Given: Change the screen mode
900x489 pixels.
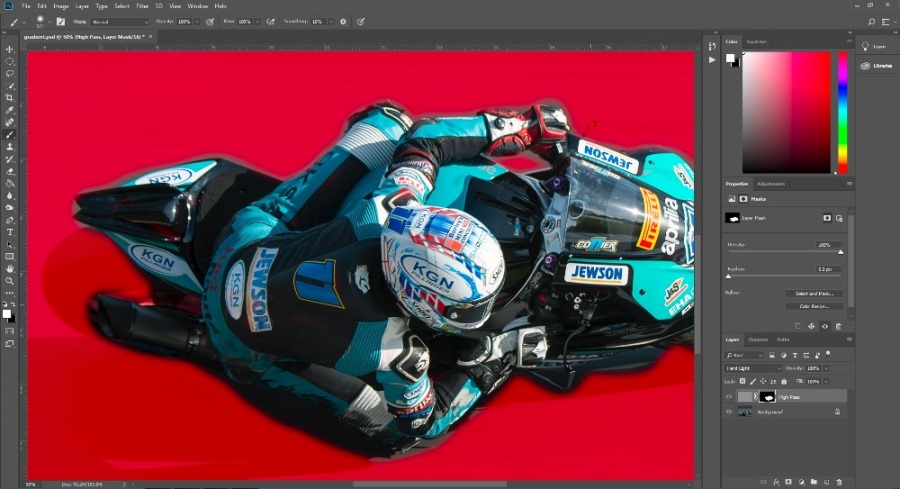Looking at the screenshot, I should 9,344.
